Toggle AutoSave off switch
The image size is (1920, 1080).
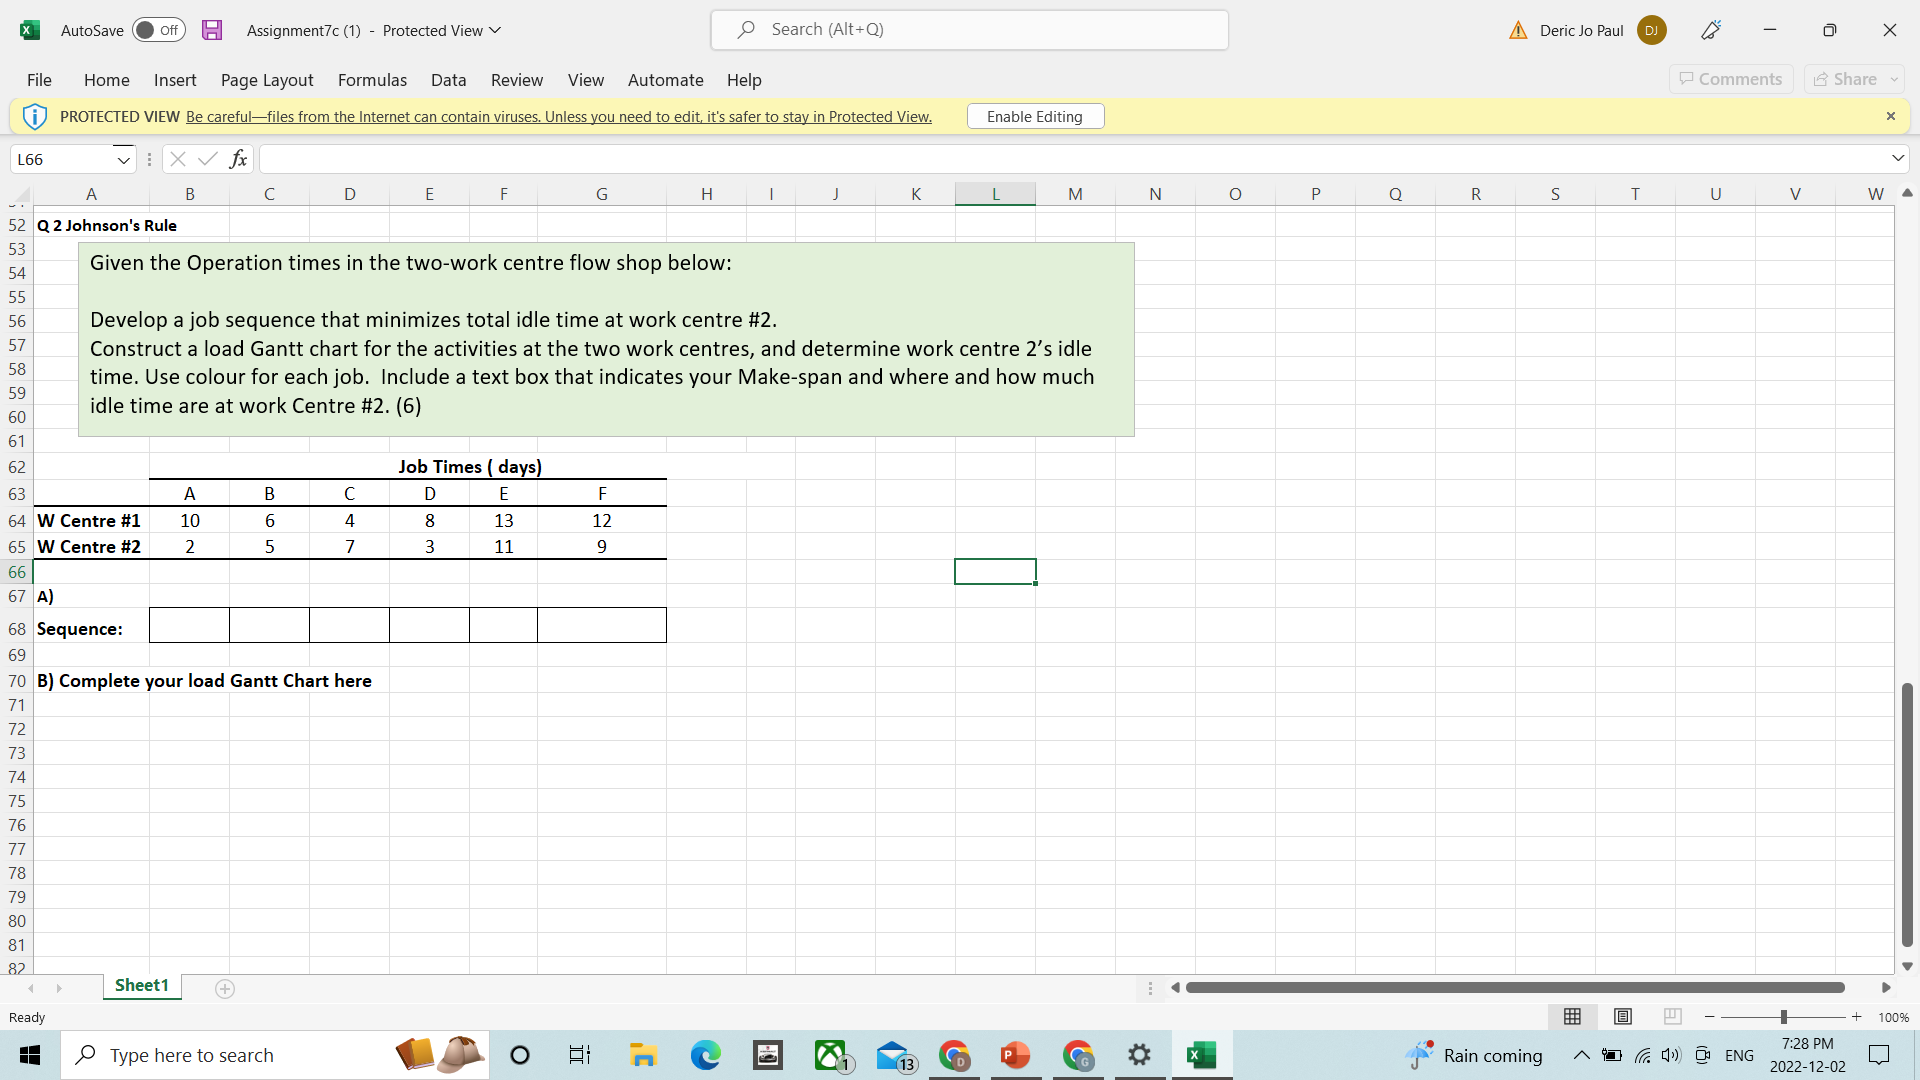157,30
